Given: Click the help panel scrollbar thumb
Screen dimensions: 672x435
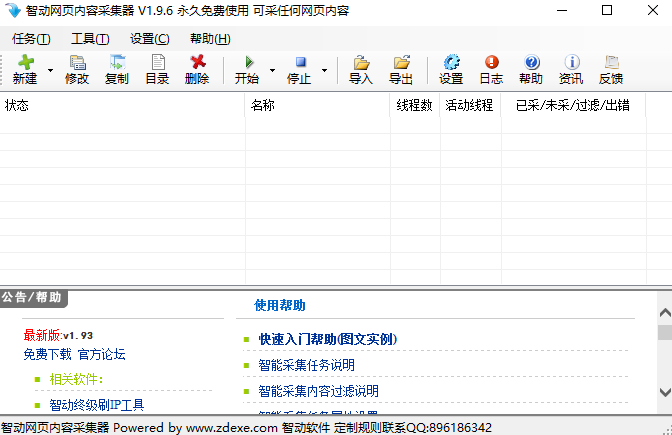Looking at the screenshot, I should pyautogui.click(x=665, y=333).
